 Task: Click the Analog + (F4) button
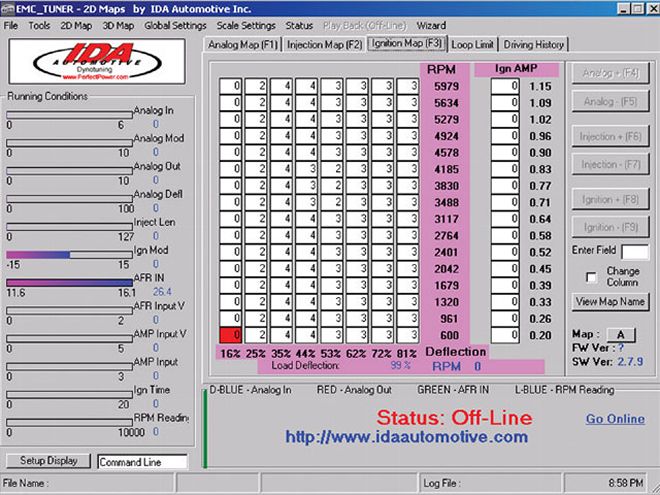(610, 73)
